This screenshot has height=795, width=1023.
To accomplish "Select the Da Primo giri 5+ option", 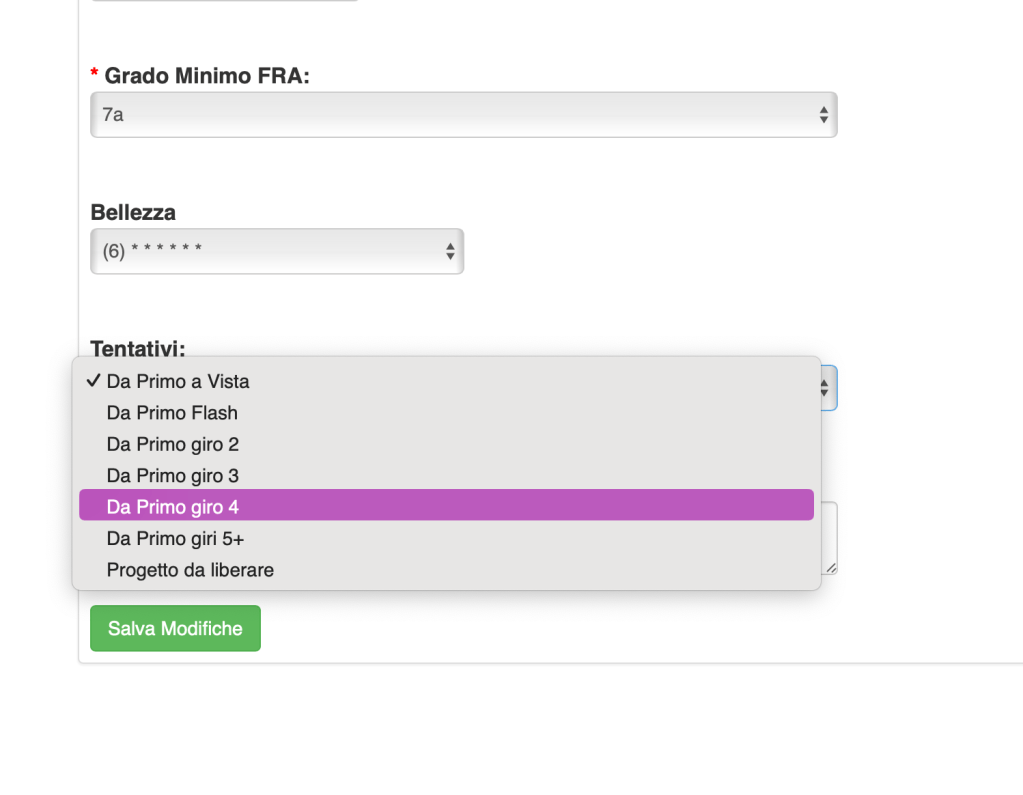I will click(176, 539).
